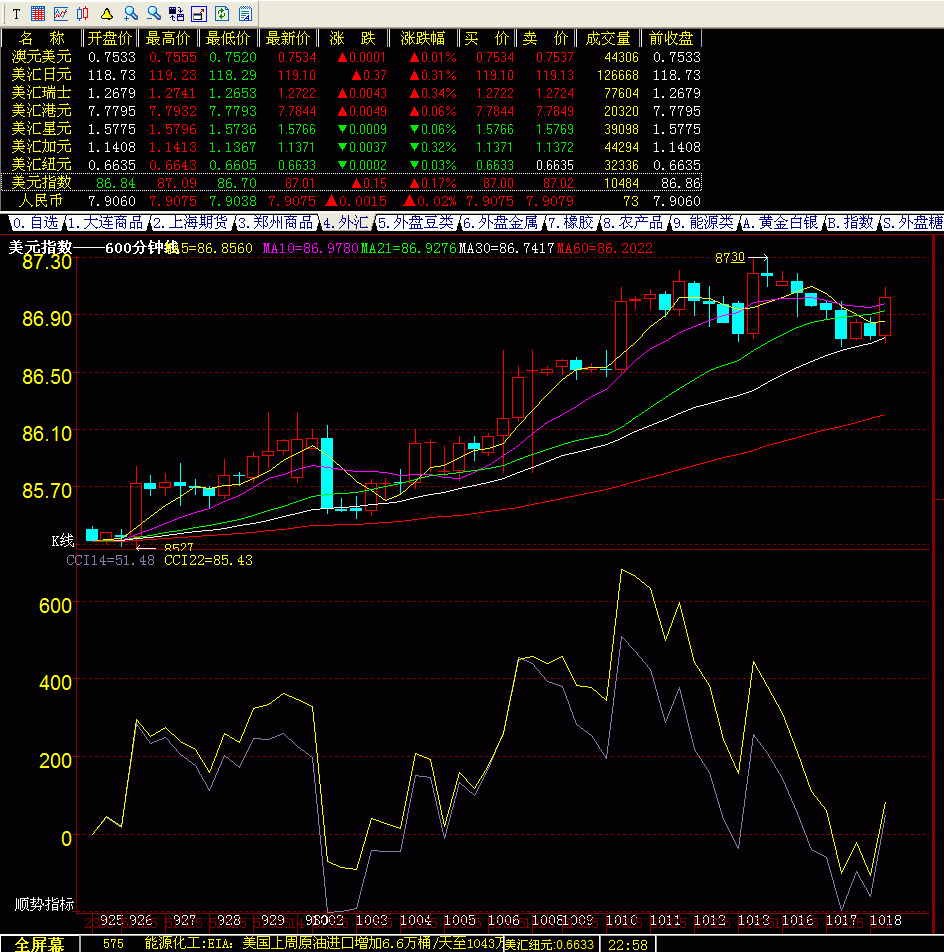Sort by the 开盘价 column header
Image resolution: width=944 pixels, height=952 pixels.
pyautogui.click(x=110, y=38)
